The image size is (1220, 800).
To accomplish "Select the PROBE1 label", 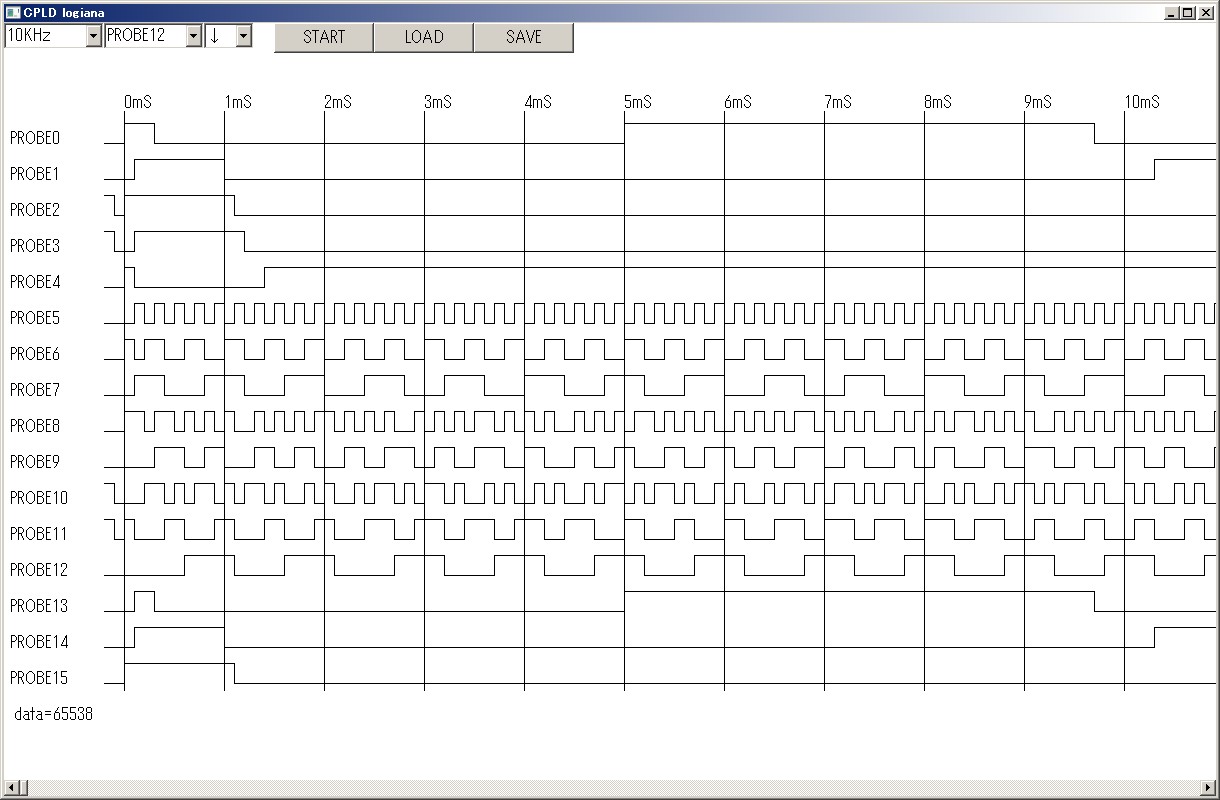I will coord(35,174).
